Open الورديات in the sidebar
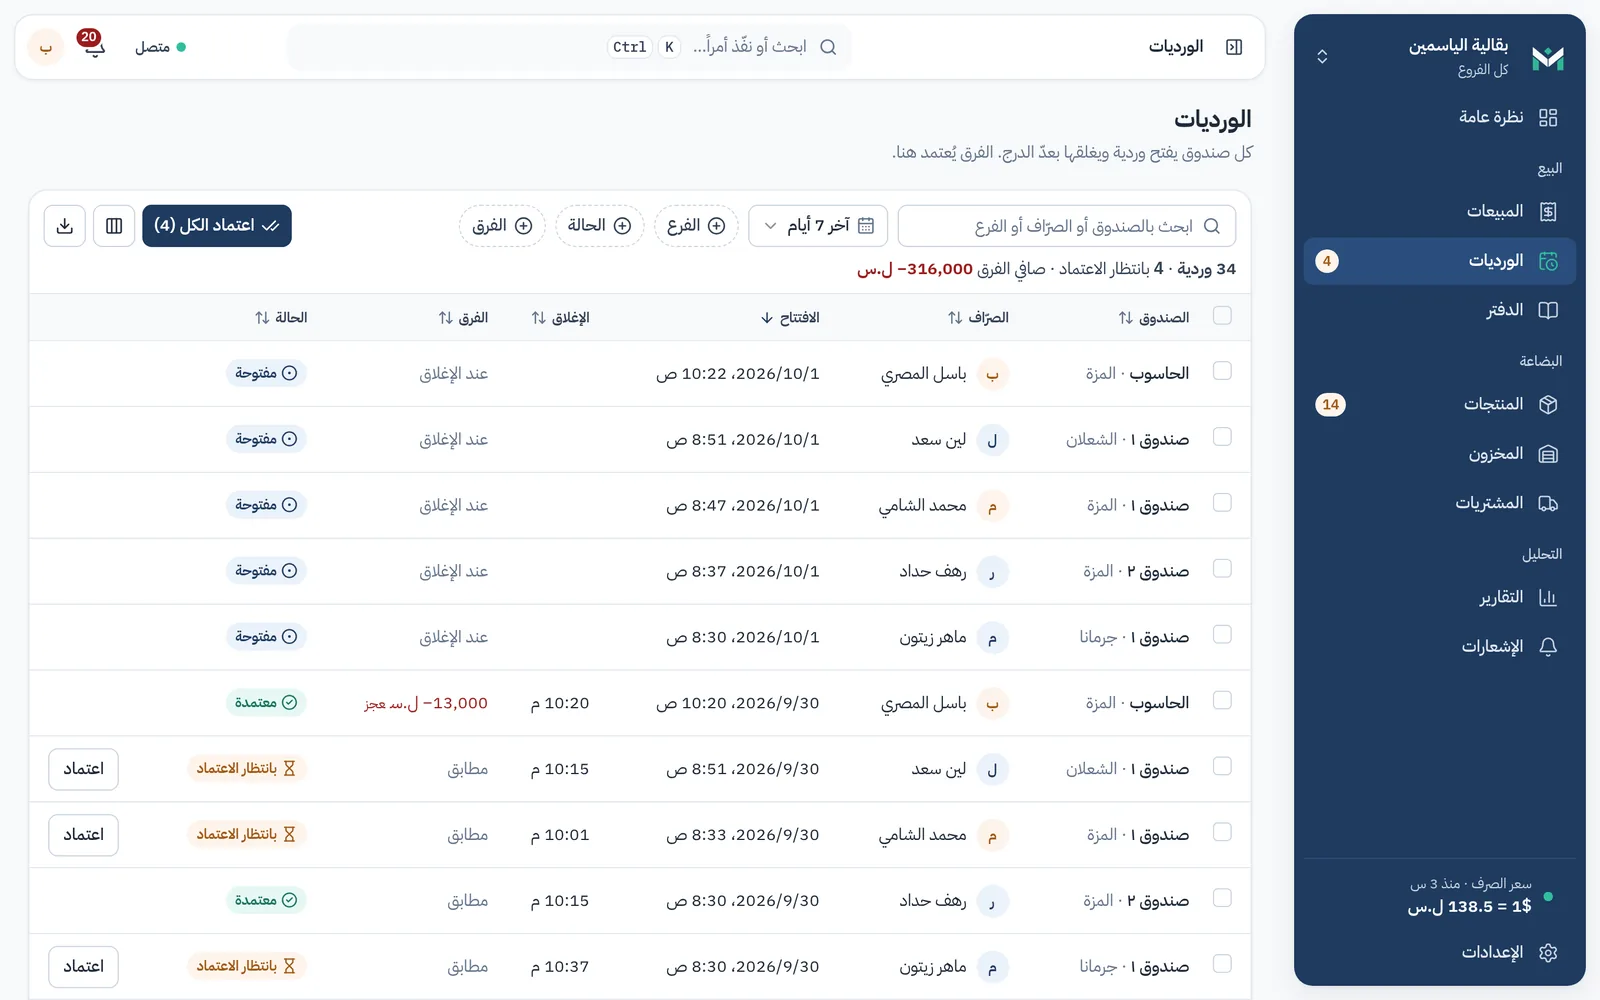This screenshot has height=1000, width=1600. tap(1440, 261)
